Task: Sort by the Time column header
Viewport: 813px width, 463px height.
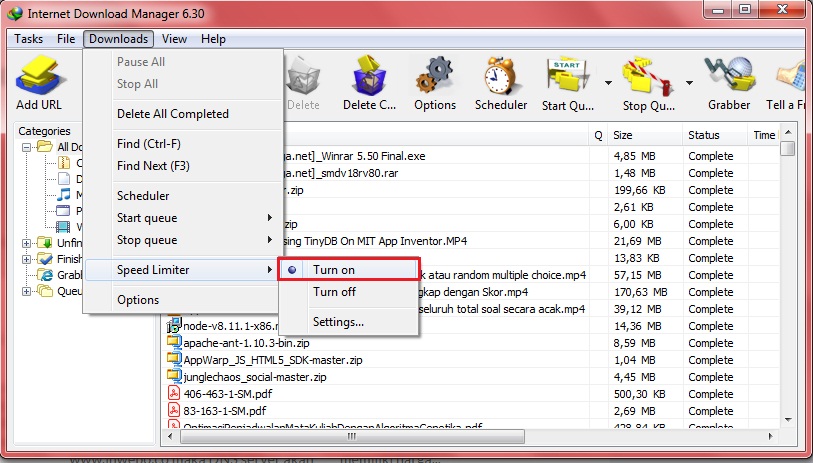Action: pyautogui.click(x=764, y=135)
